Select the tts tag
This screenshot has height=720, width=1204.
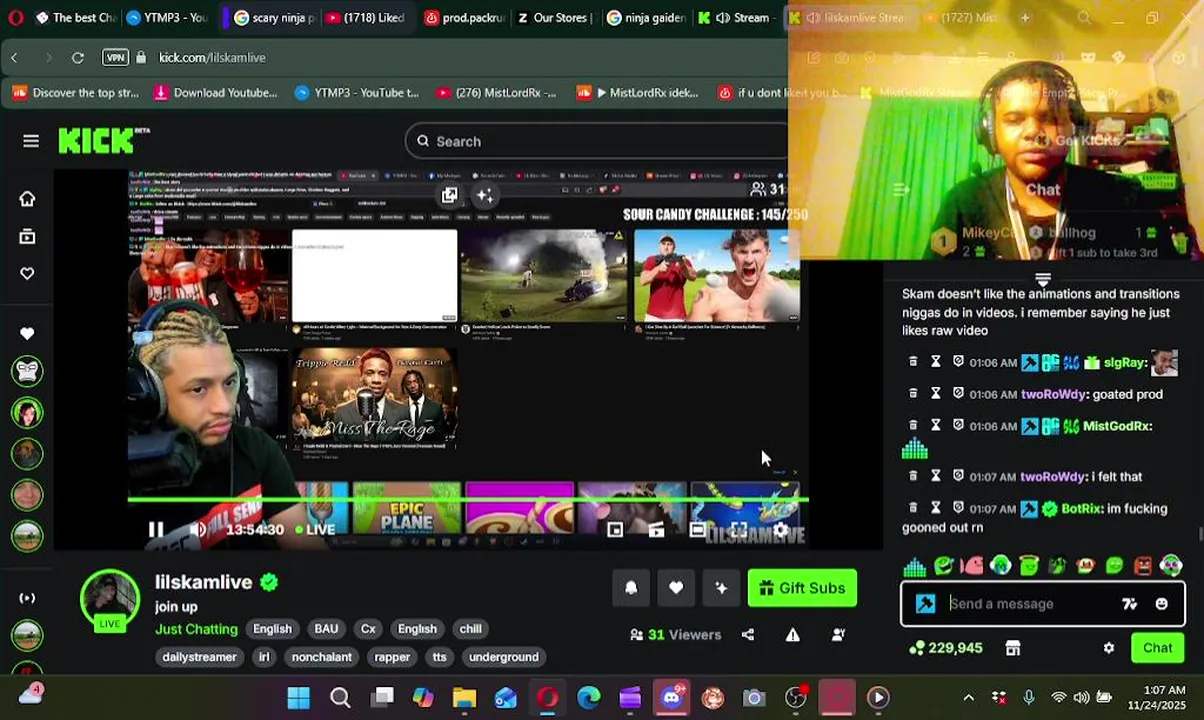pos(439,657)
